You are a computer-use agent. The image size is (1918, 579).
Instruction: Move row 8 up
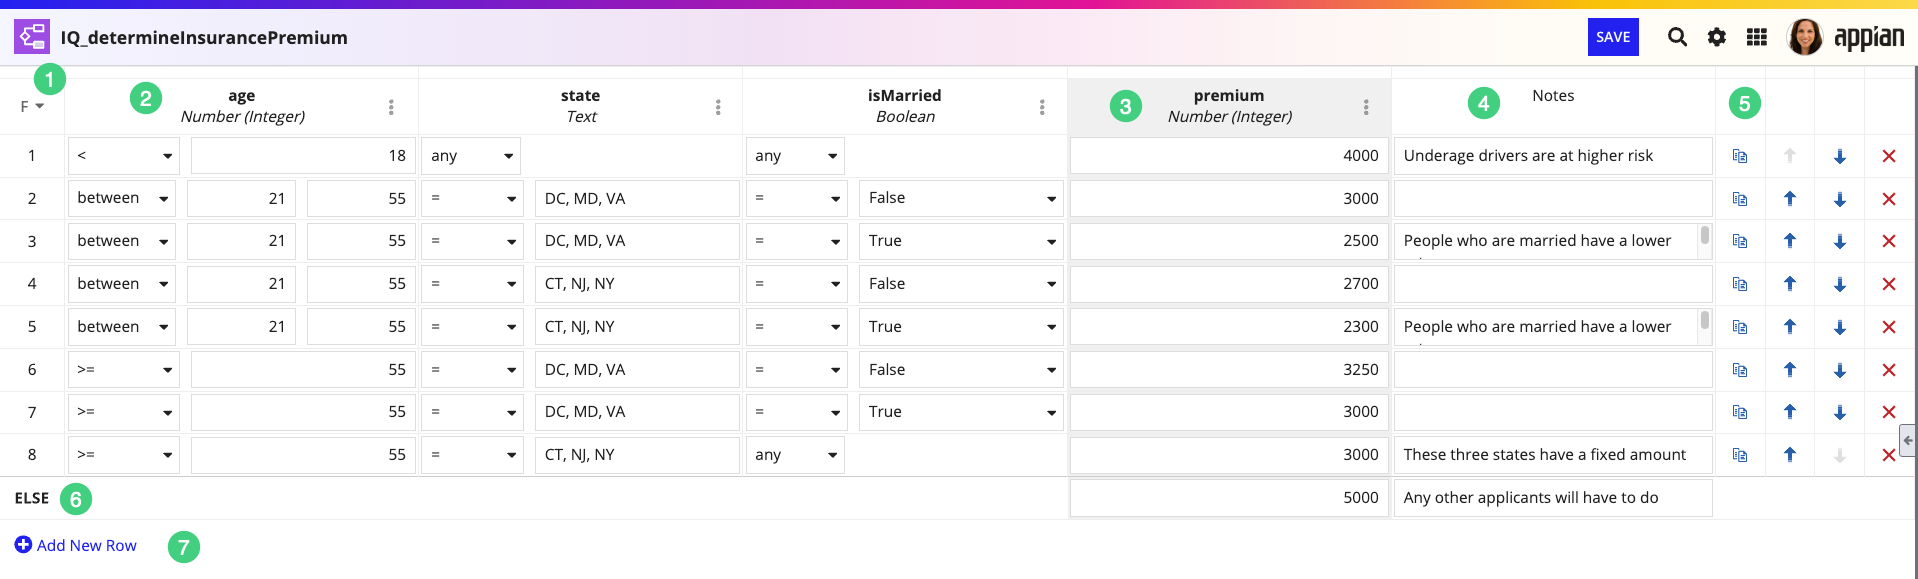pos(1790,455)
